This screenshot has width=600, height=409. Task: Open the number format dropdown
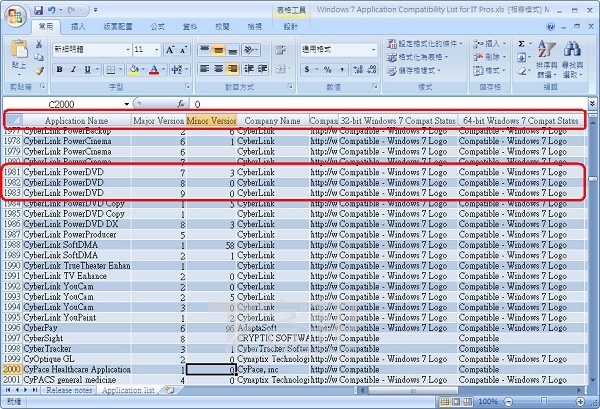coord(373,50)
